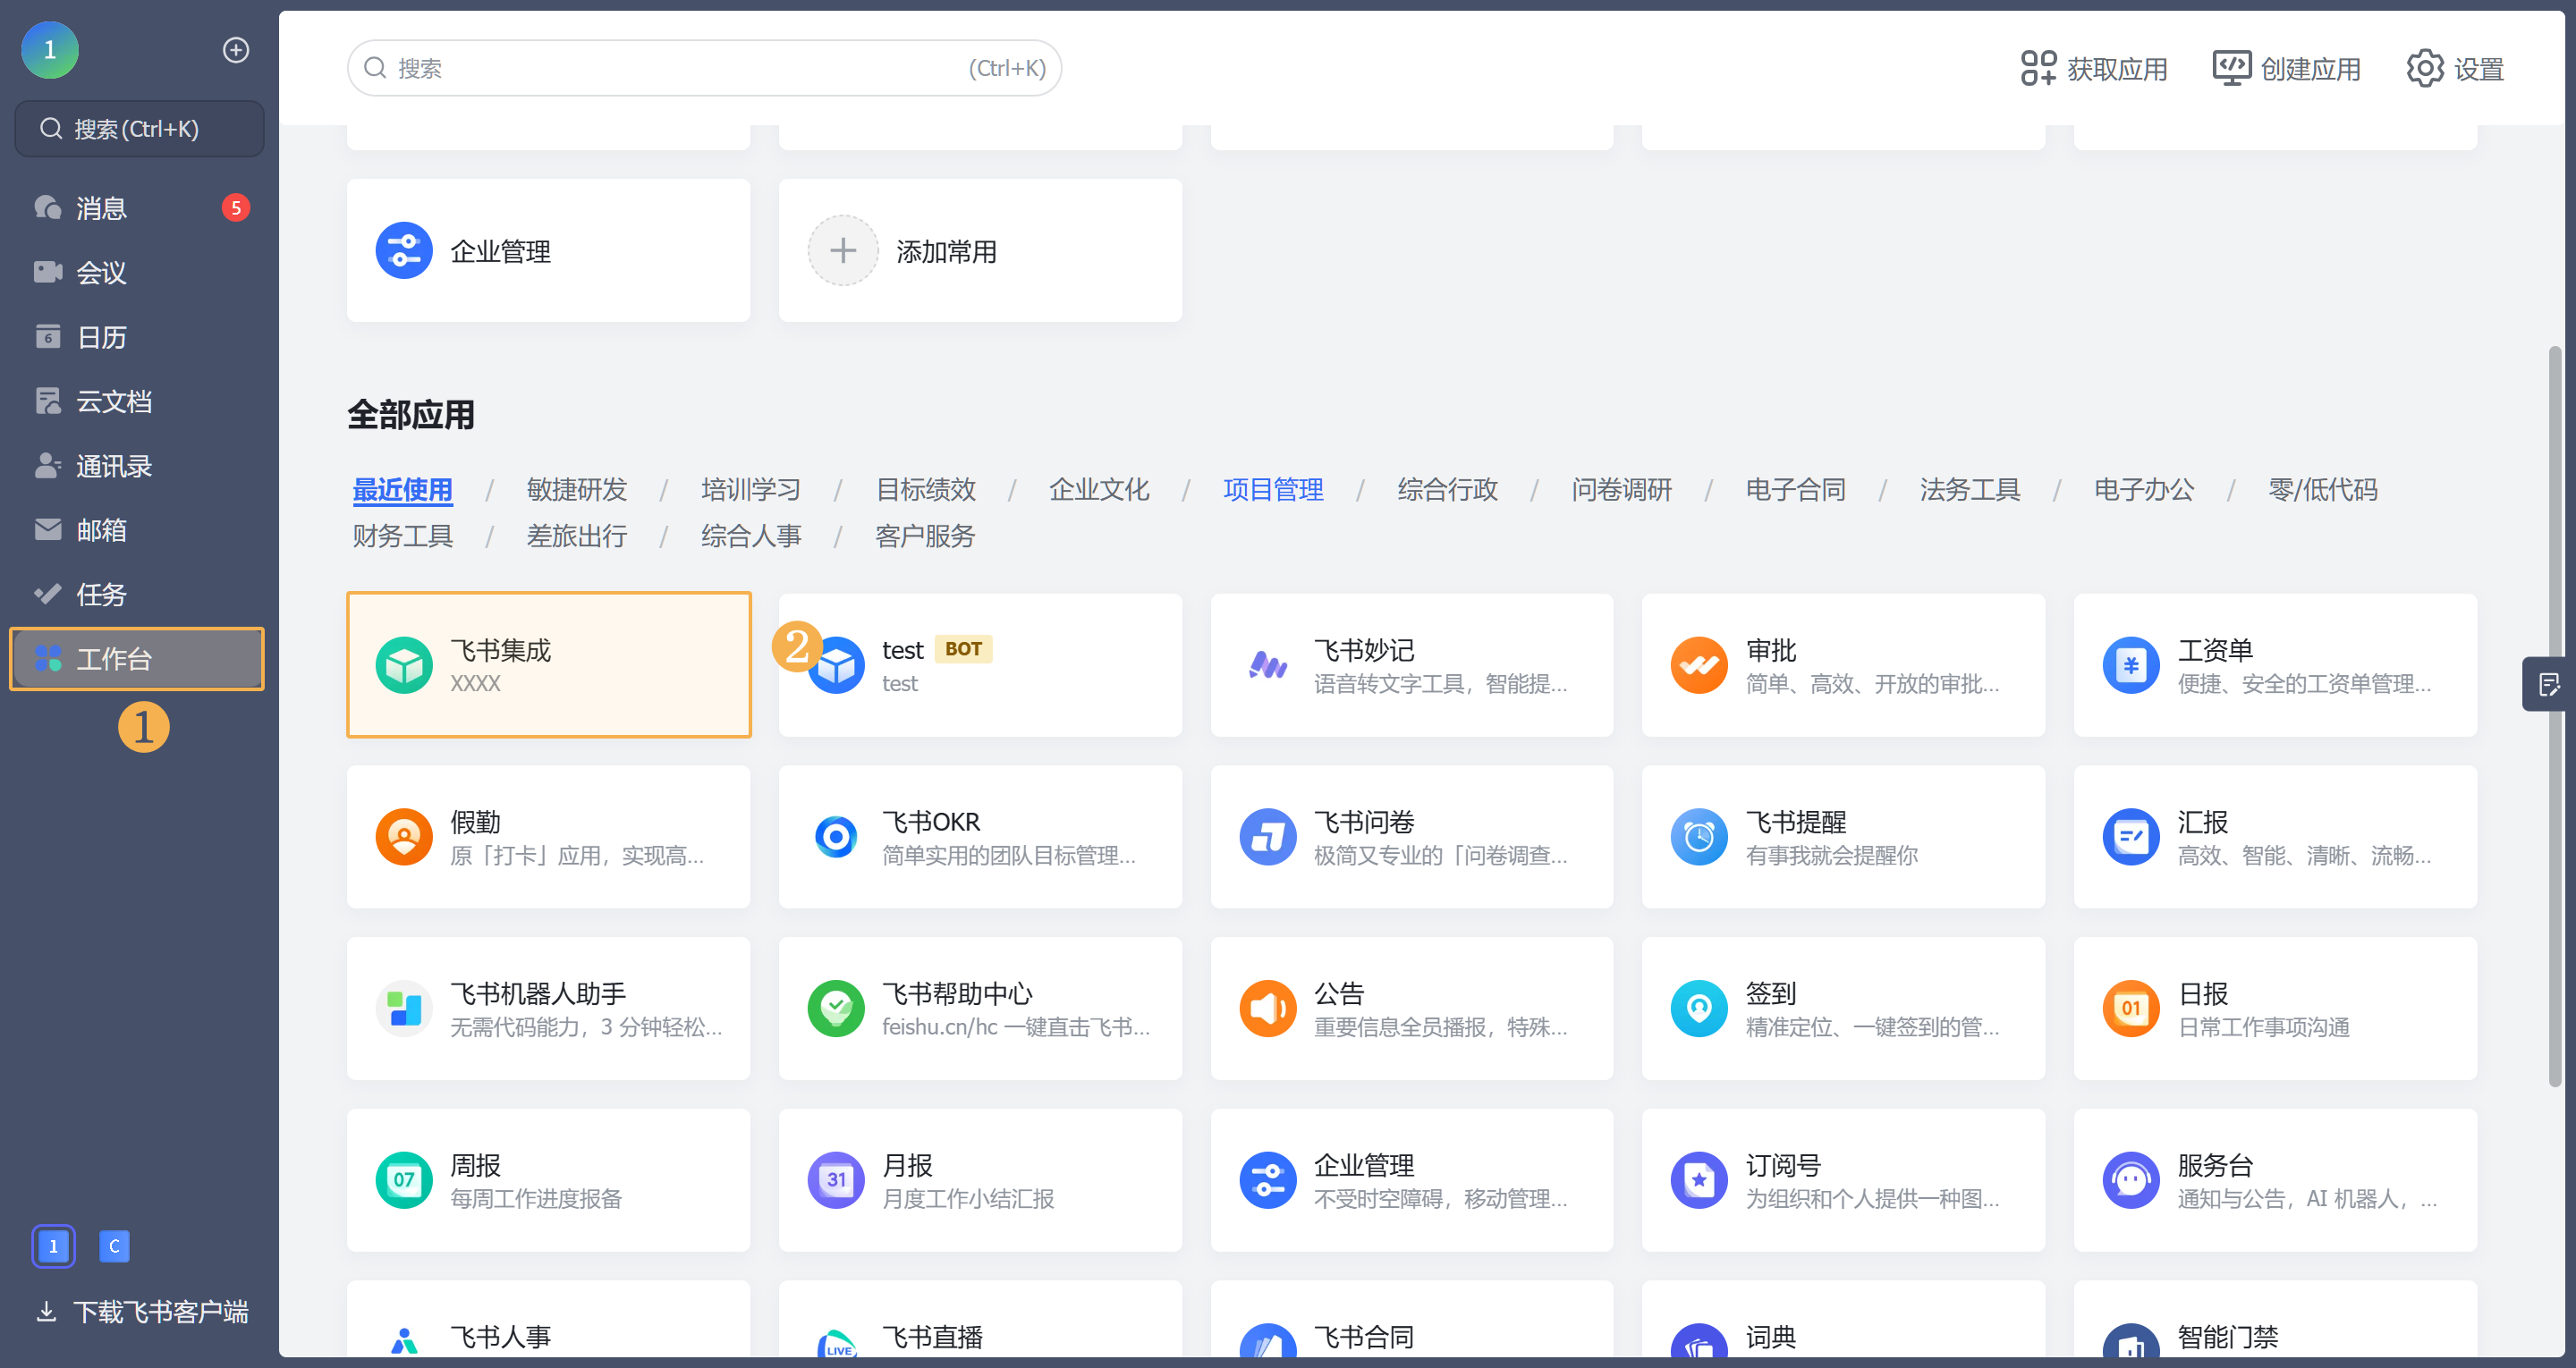Select the 最近使用 category tab

pyautogui.click(x=402, y=489)
